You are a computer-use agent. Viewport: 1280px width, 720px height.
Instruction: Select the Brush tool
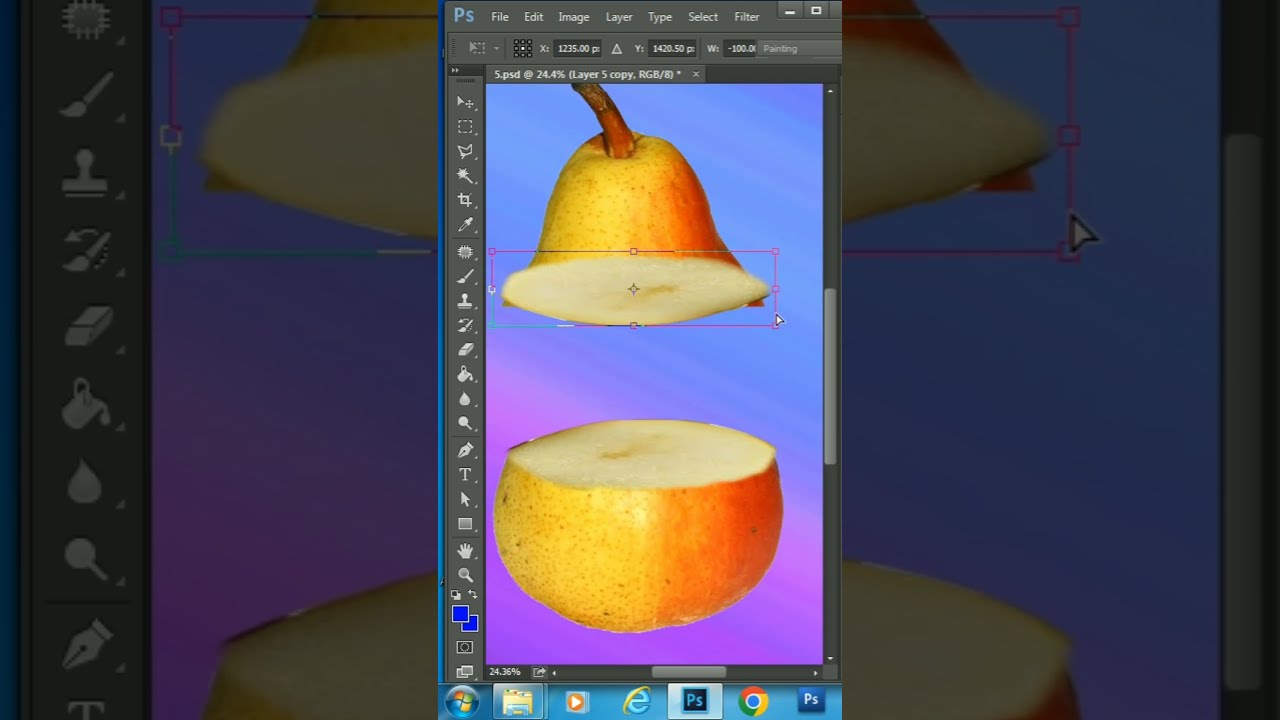tap(465, 276)
